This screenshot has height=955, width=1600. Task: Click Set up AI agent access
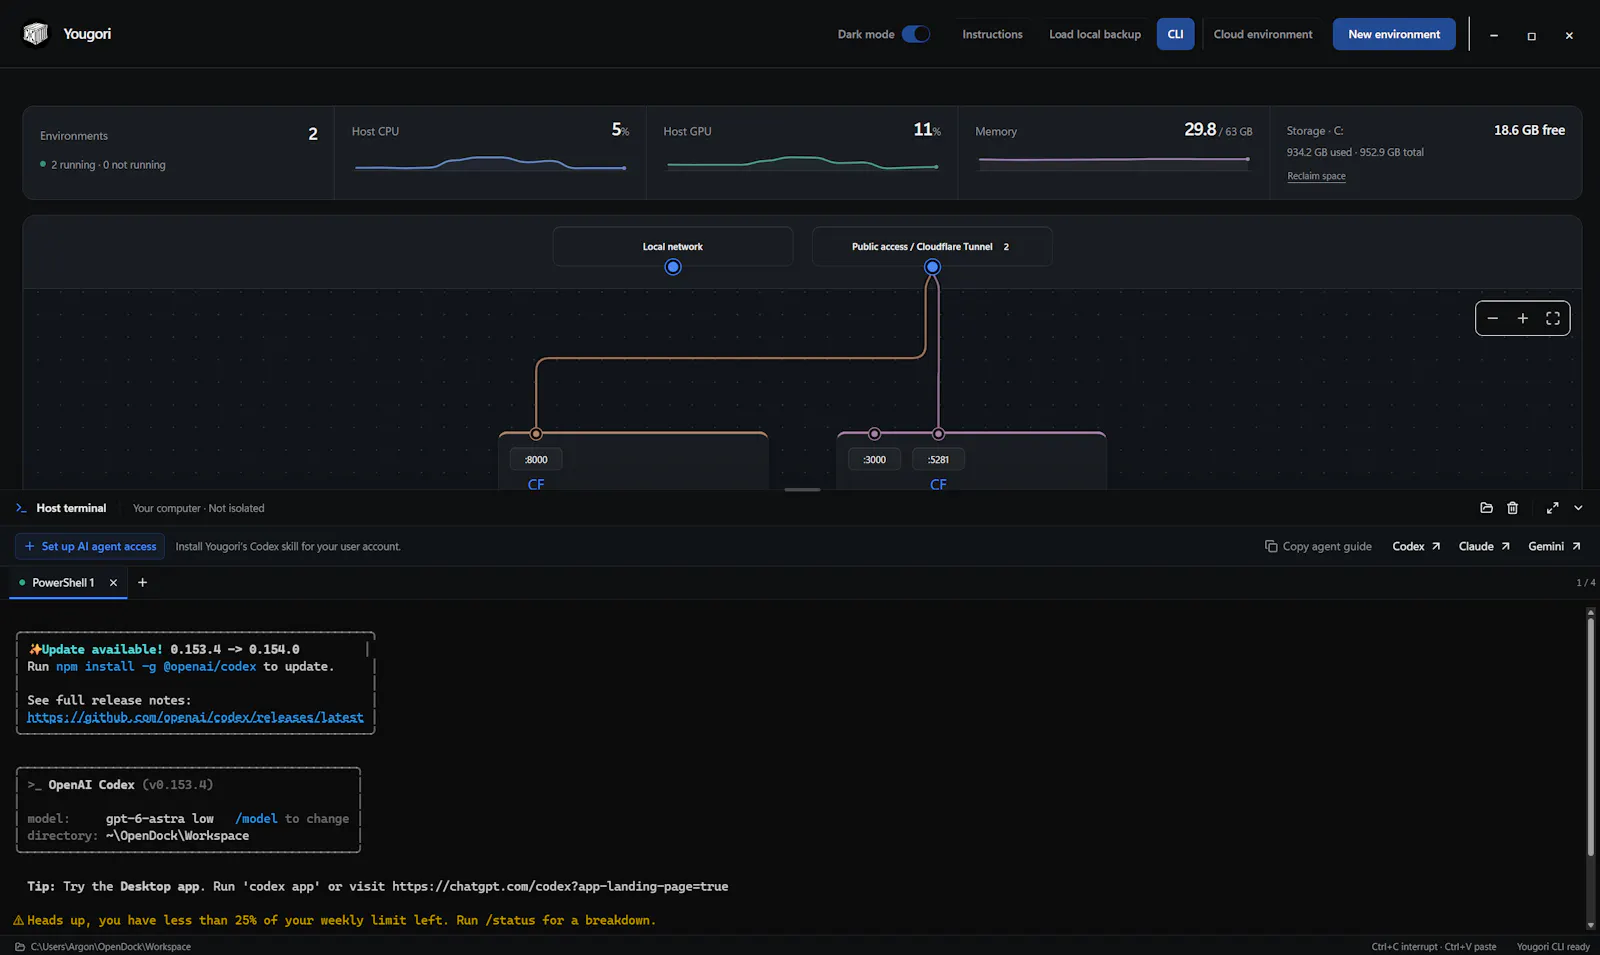tap(90, 546)
